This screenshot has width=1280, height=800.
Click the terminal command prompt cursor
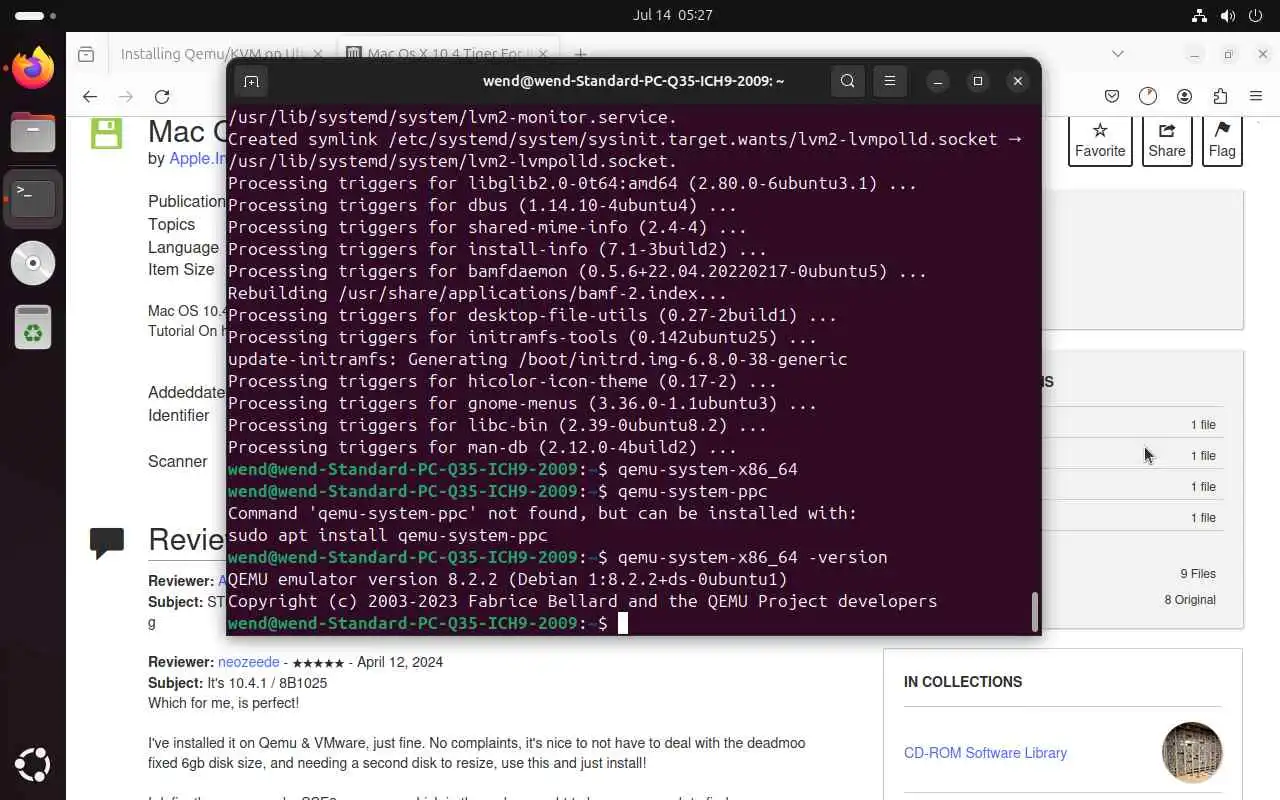622,623
